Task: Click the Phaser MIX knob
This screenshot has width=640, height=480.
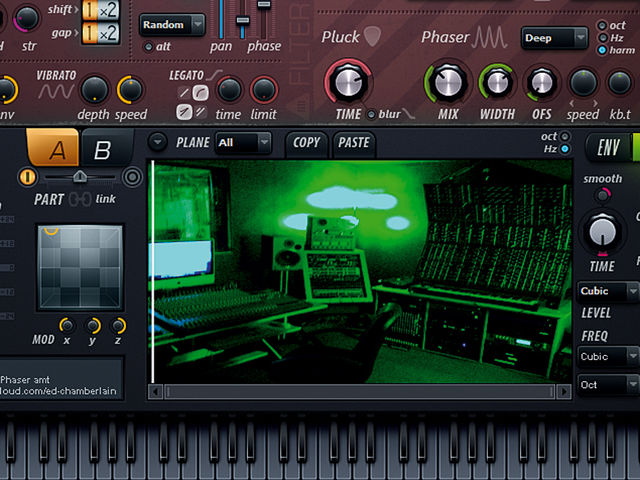Action: pos(448,82)
